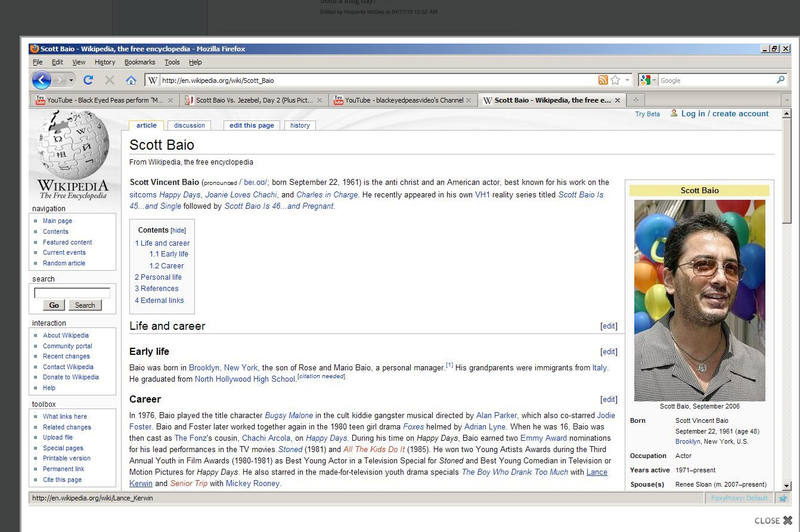Close the Scott Baio Wikipedia tab
The width and height of the screenshot is (800, 532).
(617, 100)
